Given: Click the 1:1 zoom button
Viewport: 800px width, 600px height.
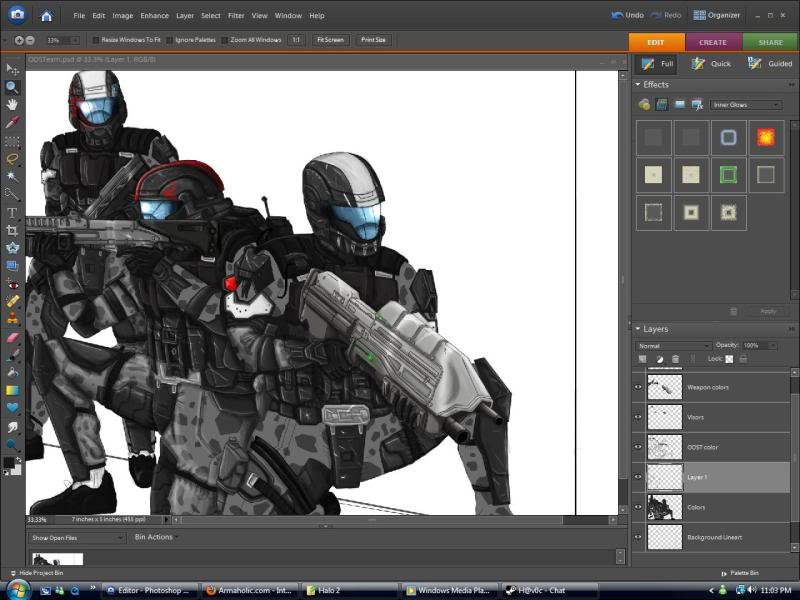Looking at the screenshot, I should click(296, 40).
